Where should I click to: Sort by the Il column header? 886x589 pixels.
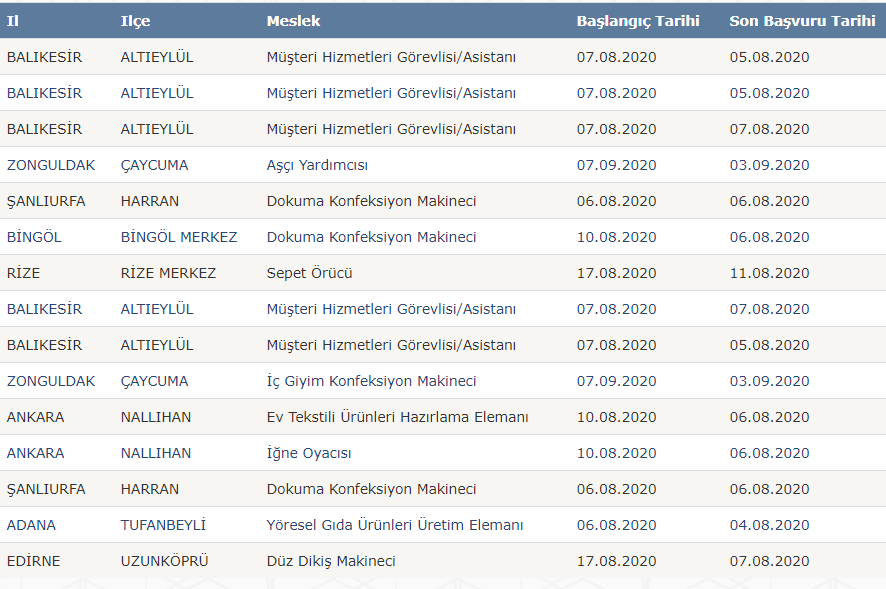point(12,21)
